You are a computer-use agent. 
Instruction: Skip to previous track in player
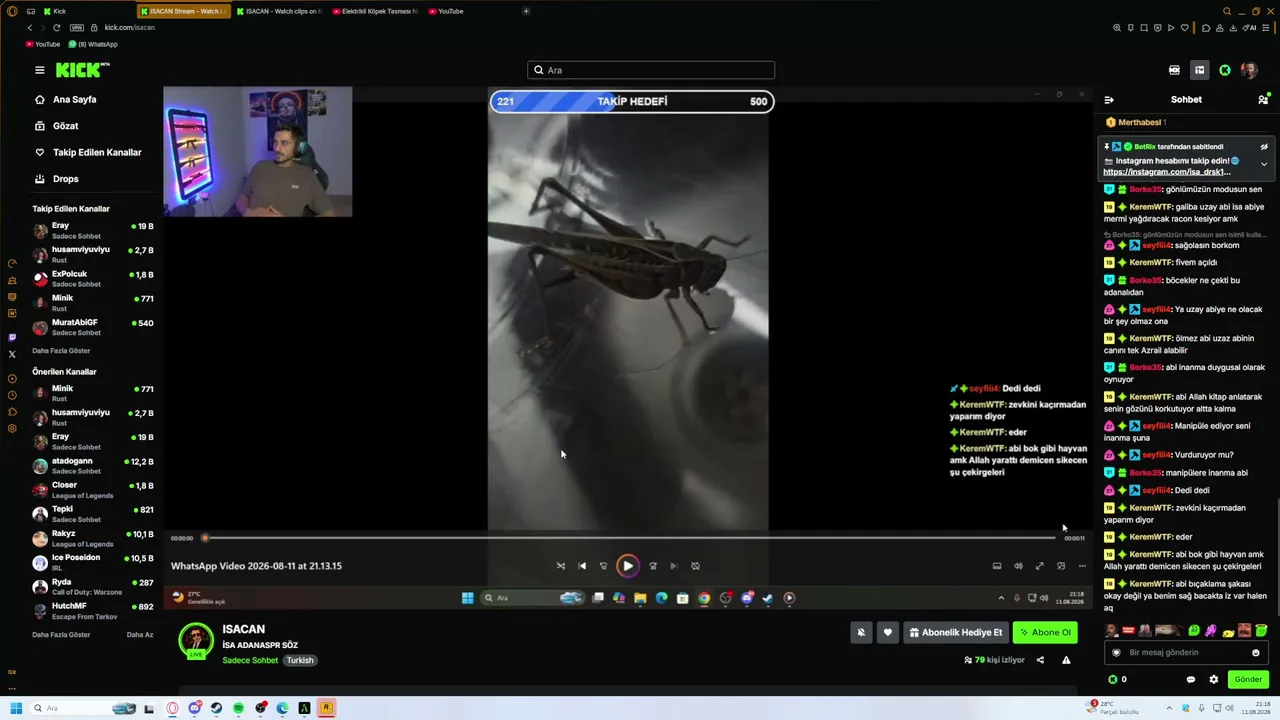point(582,566)
